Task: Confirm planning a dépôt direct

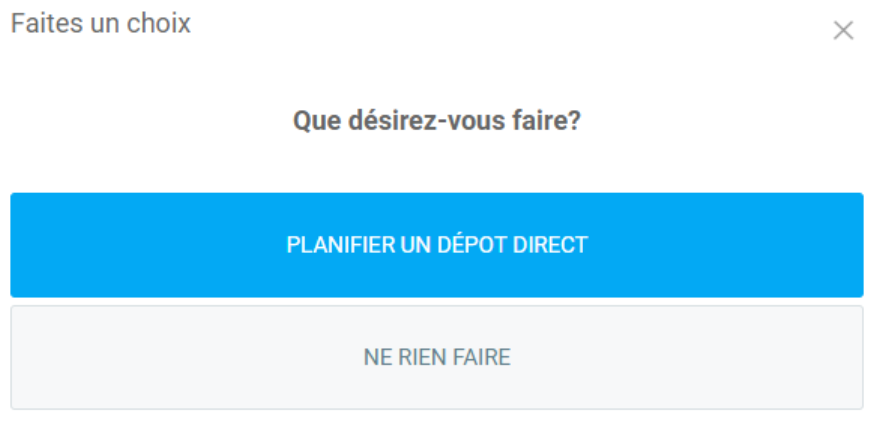Action: tap(437, 245)
